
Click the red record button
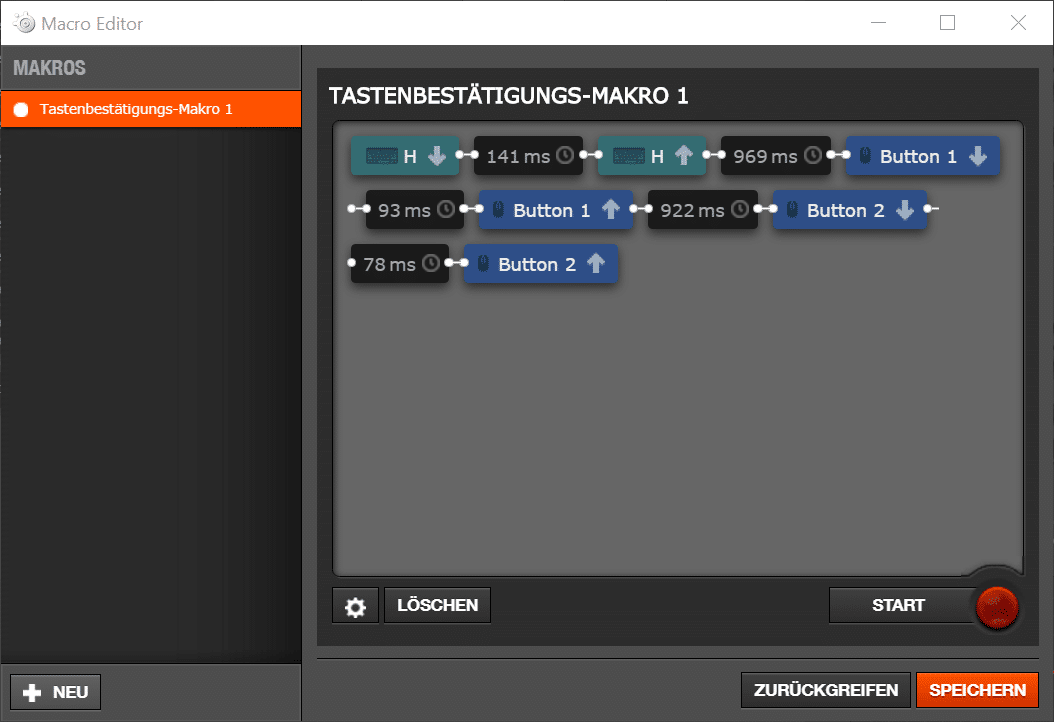click(996, 605)
